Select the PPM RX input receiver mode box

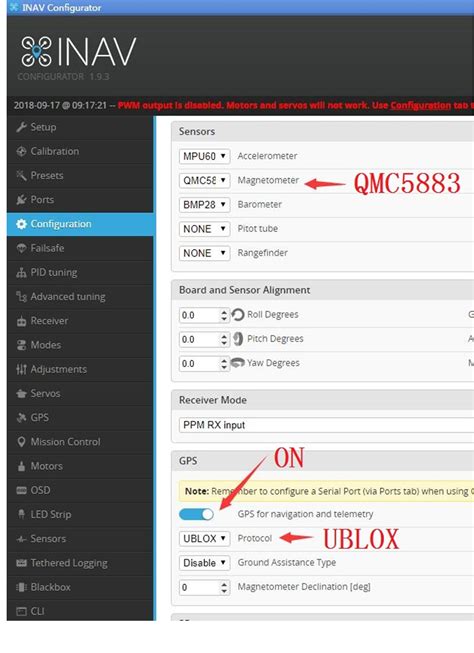(x=326, y=425)
